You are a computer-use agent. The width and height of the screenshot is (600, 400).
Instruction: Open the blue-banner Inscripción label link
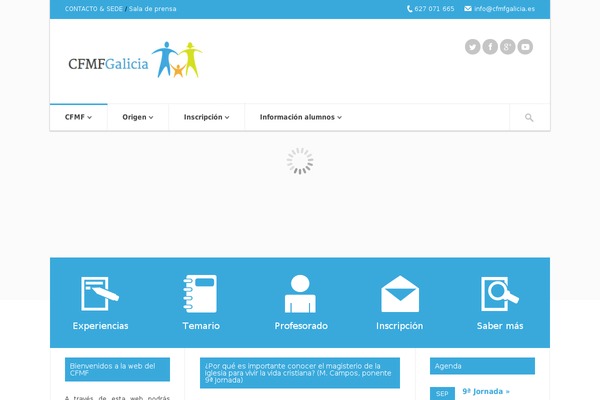tap(399, 326)
